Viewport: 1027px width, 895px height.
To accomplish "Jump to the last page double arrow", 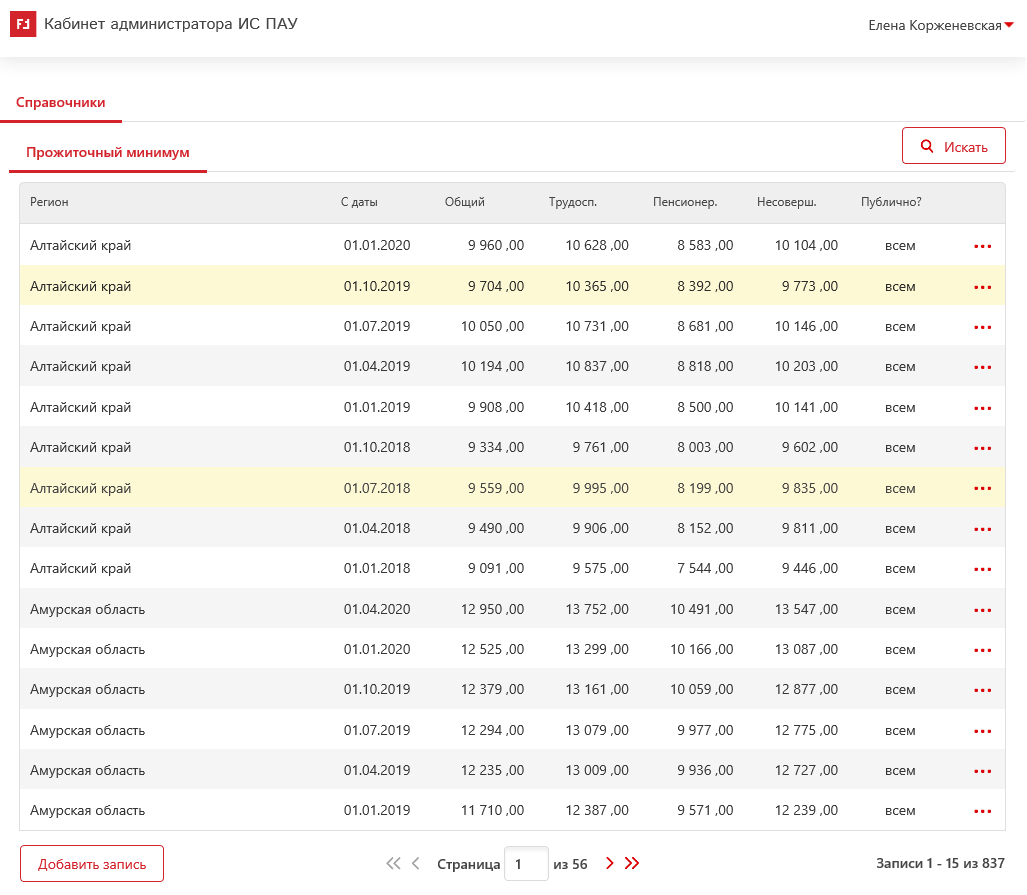I will 632,864.
